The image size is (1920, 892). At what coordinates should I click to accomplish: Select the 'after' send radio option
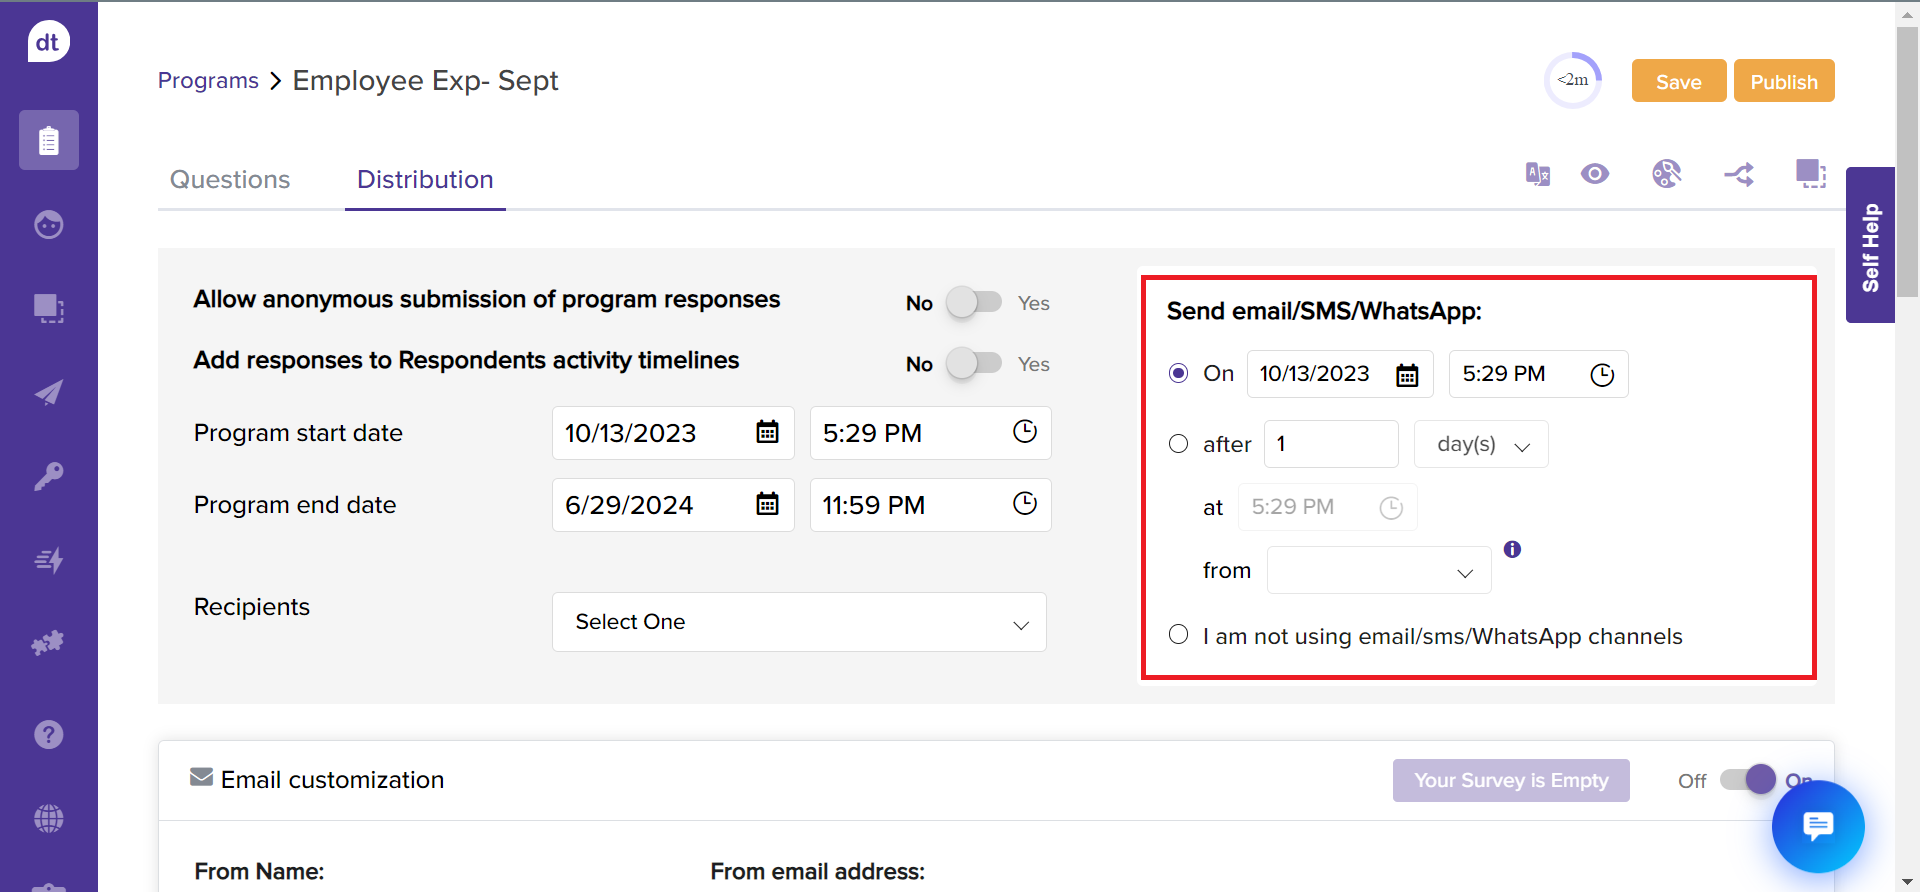(1179, 444)
